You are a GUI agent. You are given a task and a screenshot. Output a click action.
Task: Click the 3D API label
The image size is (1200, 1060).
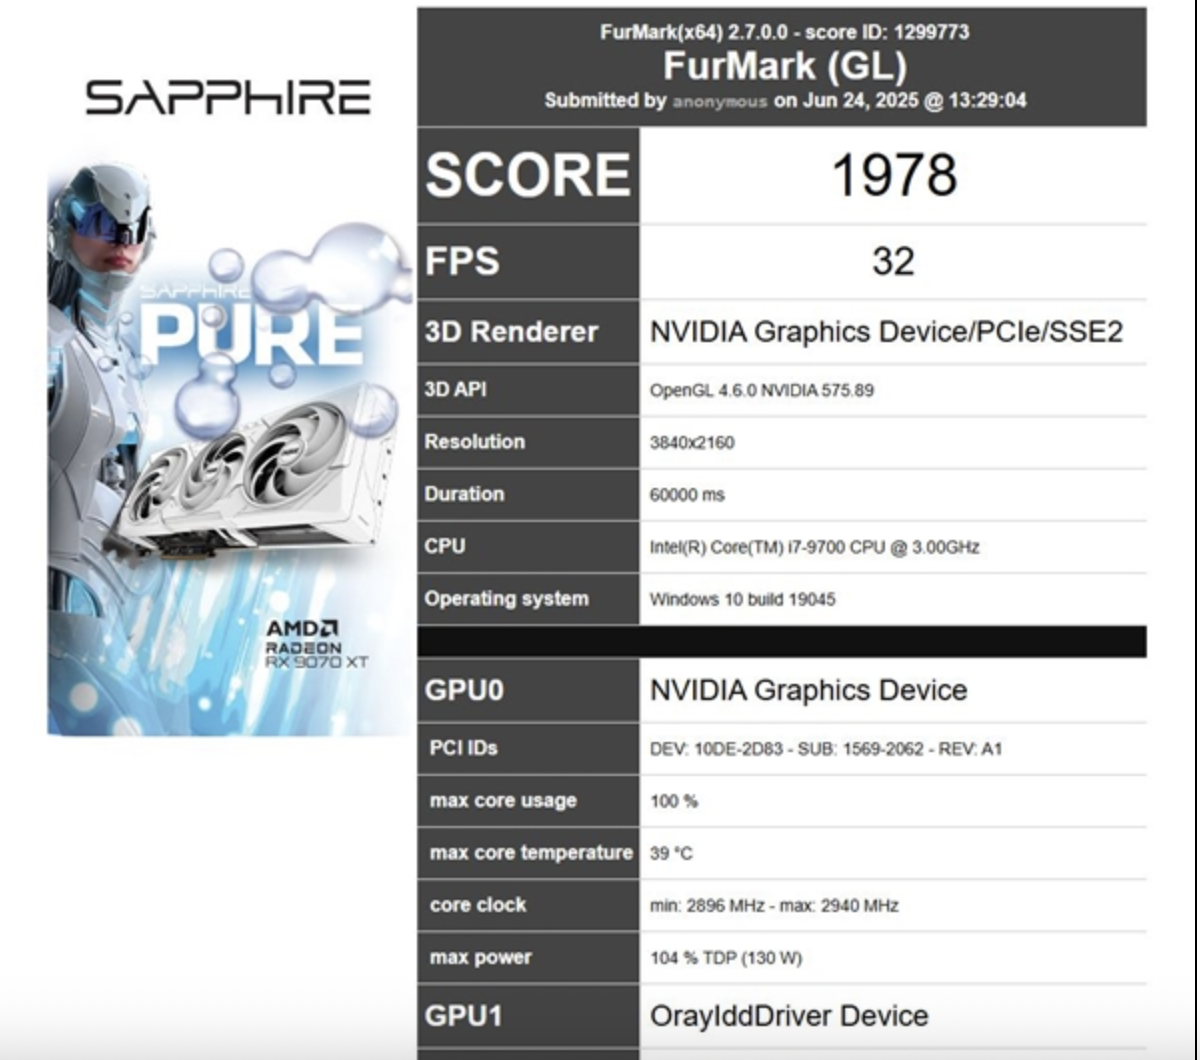(455, 390)
